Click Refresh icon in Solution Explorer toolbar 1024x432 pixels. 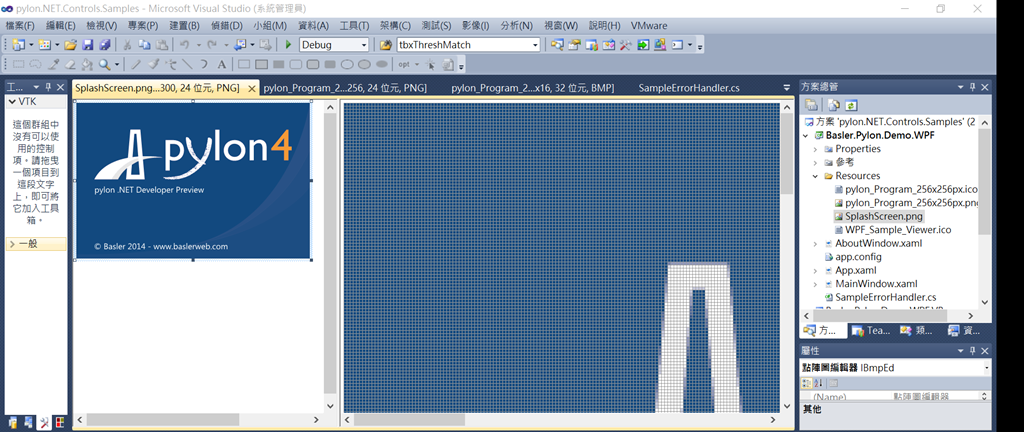pos(850,104)
